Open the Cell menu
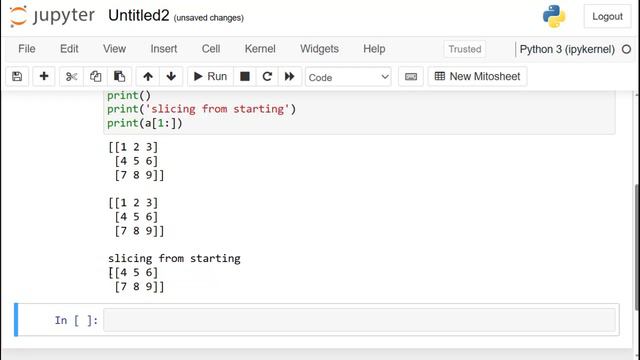Image resolution: width=640 pixels, height=360 pixels. pos(211,49)
